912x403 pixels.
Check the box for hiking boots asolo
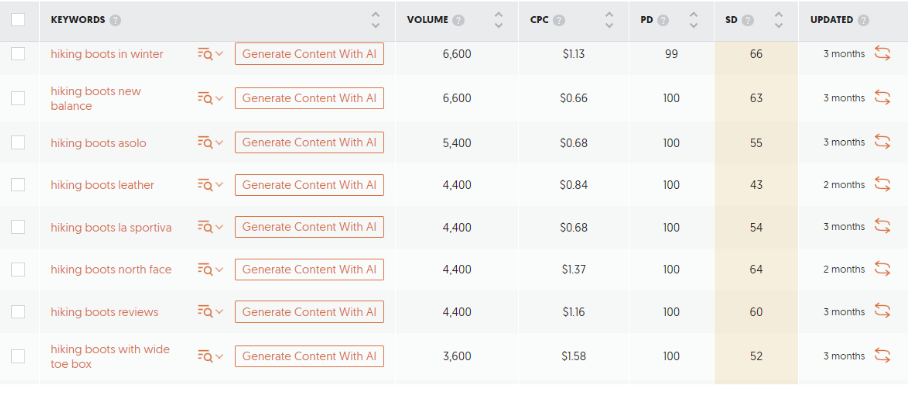click(x=18, y=142)
